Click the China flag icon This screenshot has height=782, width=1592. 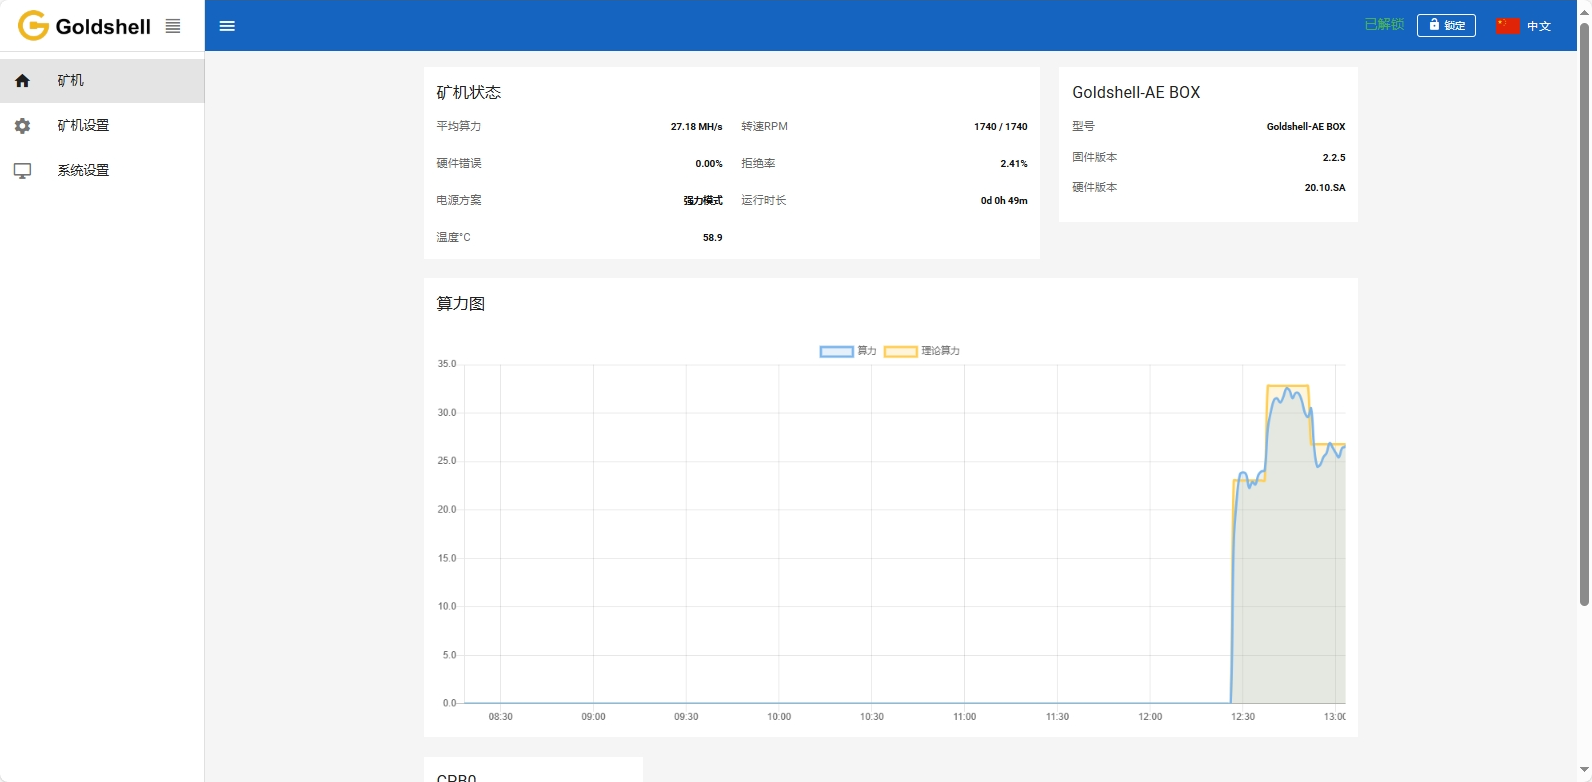pyautogui.click(x=1508, y=26)
